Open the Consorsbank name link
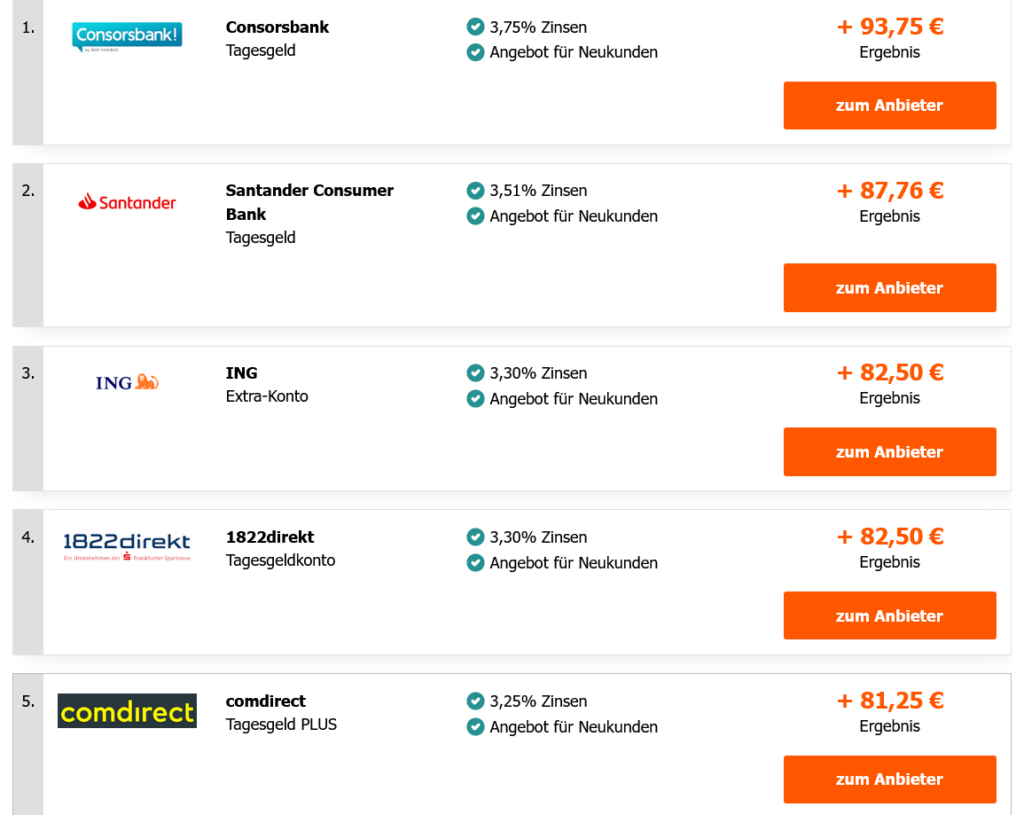 click(277, 27)
